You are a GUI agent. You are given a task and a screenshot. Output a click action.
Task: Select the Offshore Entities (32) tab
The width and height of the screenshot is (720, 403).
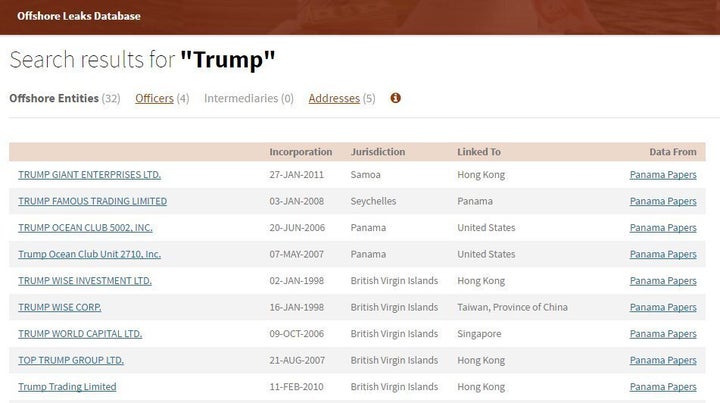coord(65,98)
